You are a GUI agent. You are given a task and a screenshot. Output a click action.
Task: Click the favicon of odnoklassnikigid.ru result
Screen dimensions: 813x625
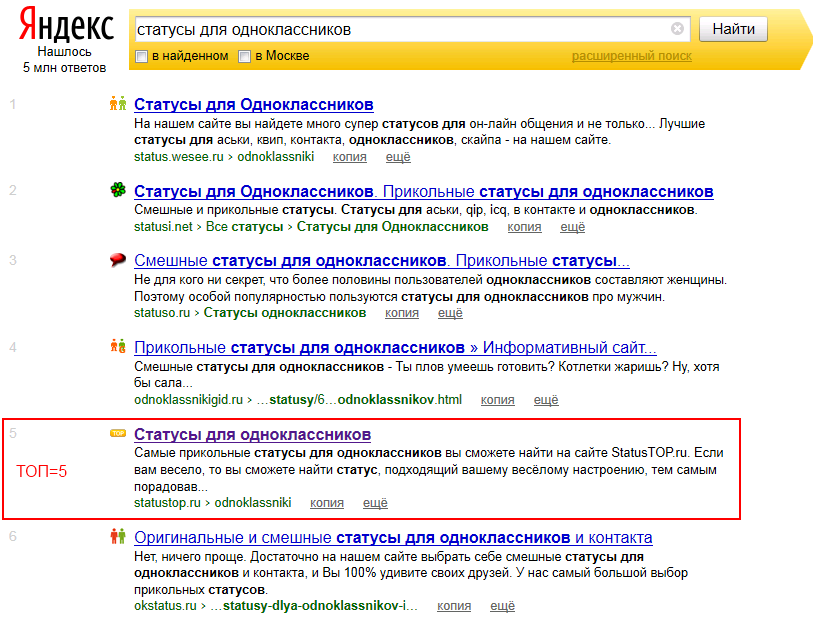coord(118,346)
